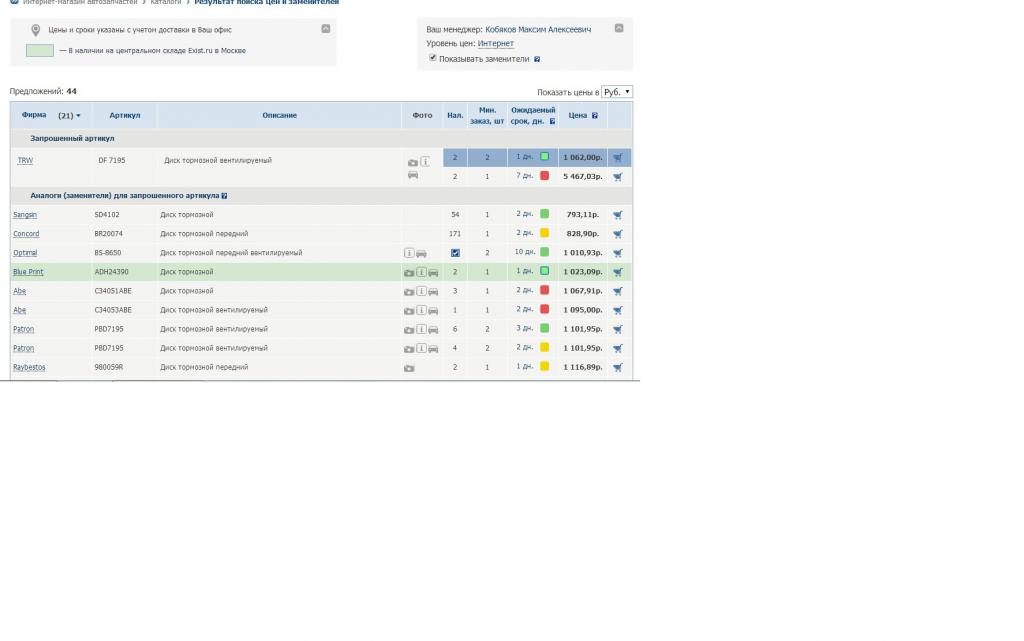The image size is (1024, 641).
Task: Add Abe C34051ABE to the cart
Action: (618, 291)
